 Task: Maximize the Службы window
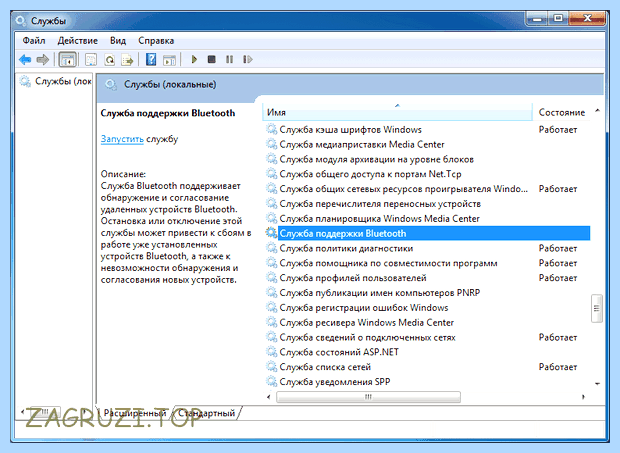(558, 18)
